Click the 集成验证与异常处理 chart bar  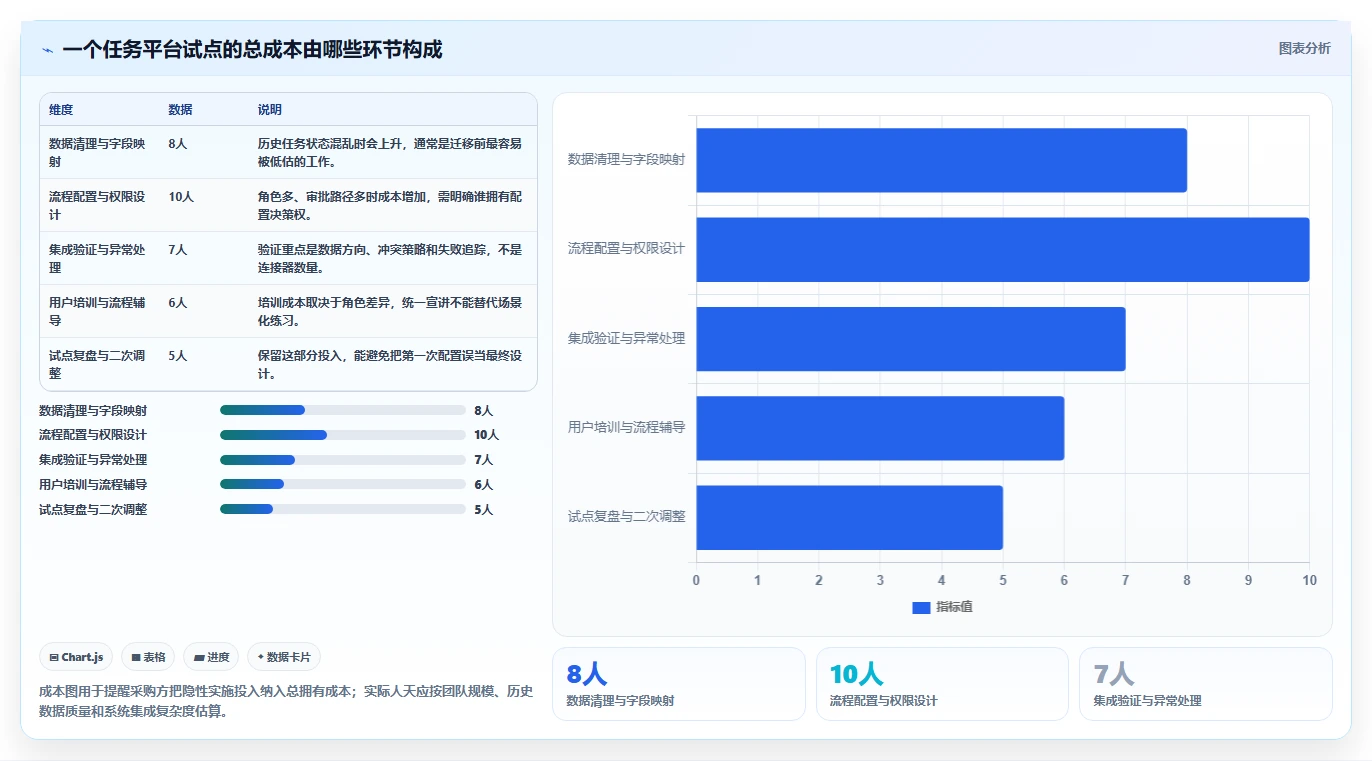(x=911, y=338)
